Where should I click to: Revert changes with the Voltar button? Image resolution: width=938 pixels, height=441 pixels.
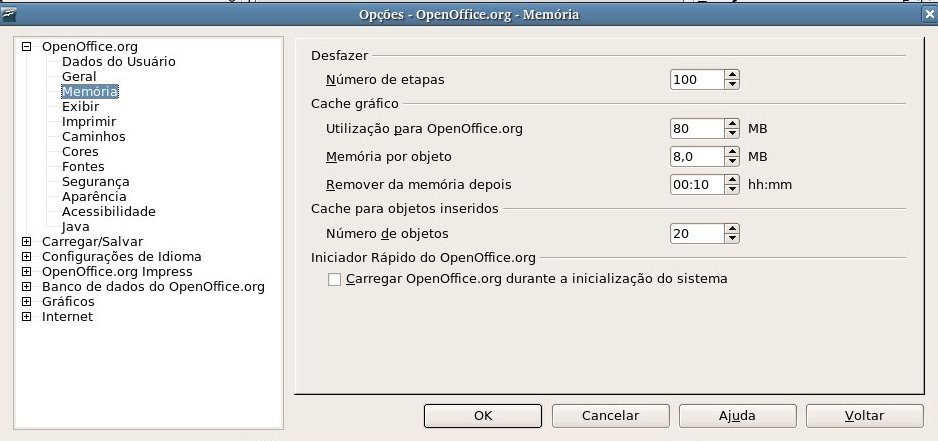(864, 416)
